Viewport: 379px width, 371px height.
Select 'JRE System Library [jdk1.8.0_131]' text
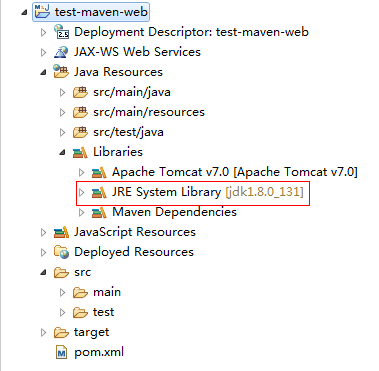(208, 192)
